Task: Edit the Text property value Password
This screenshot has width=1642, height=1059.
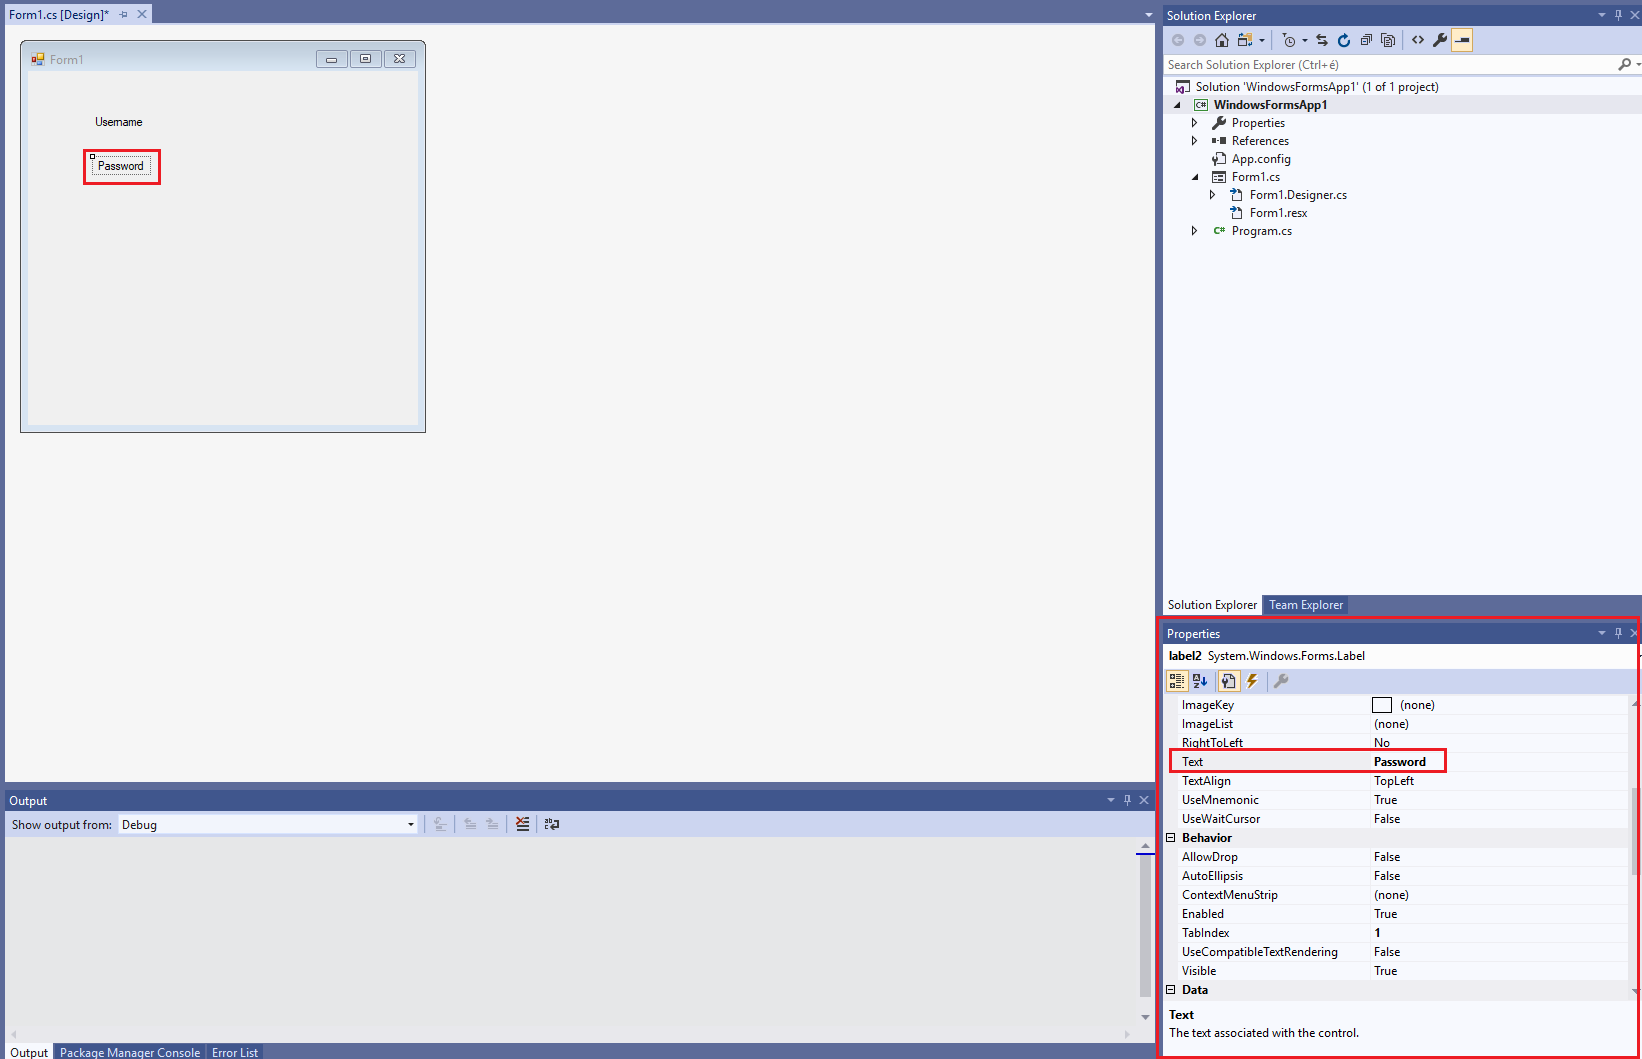Action: click(1400, 762)
